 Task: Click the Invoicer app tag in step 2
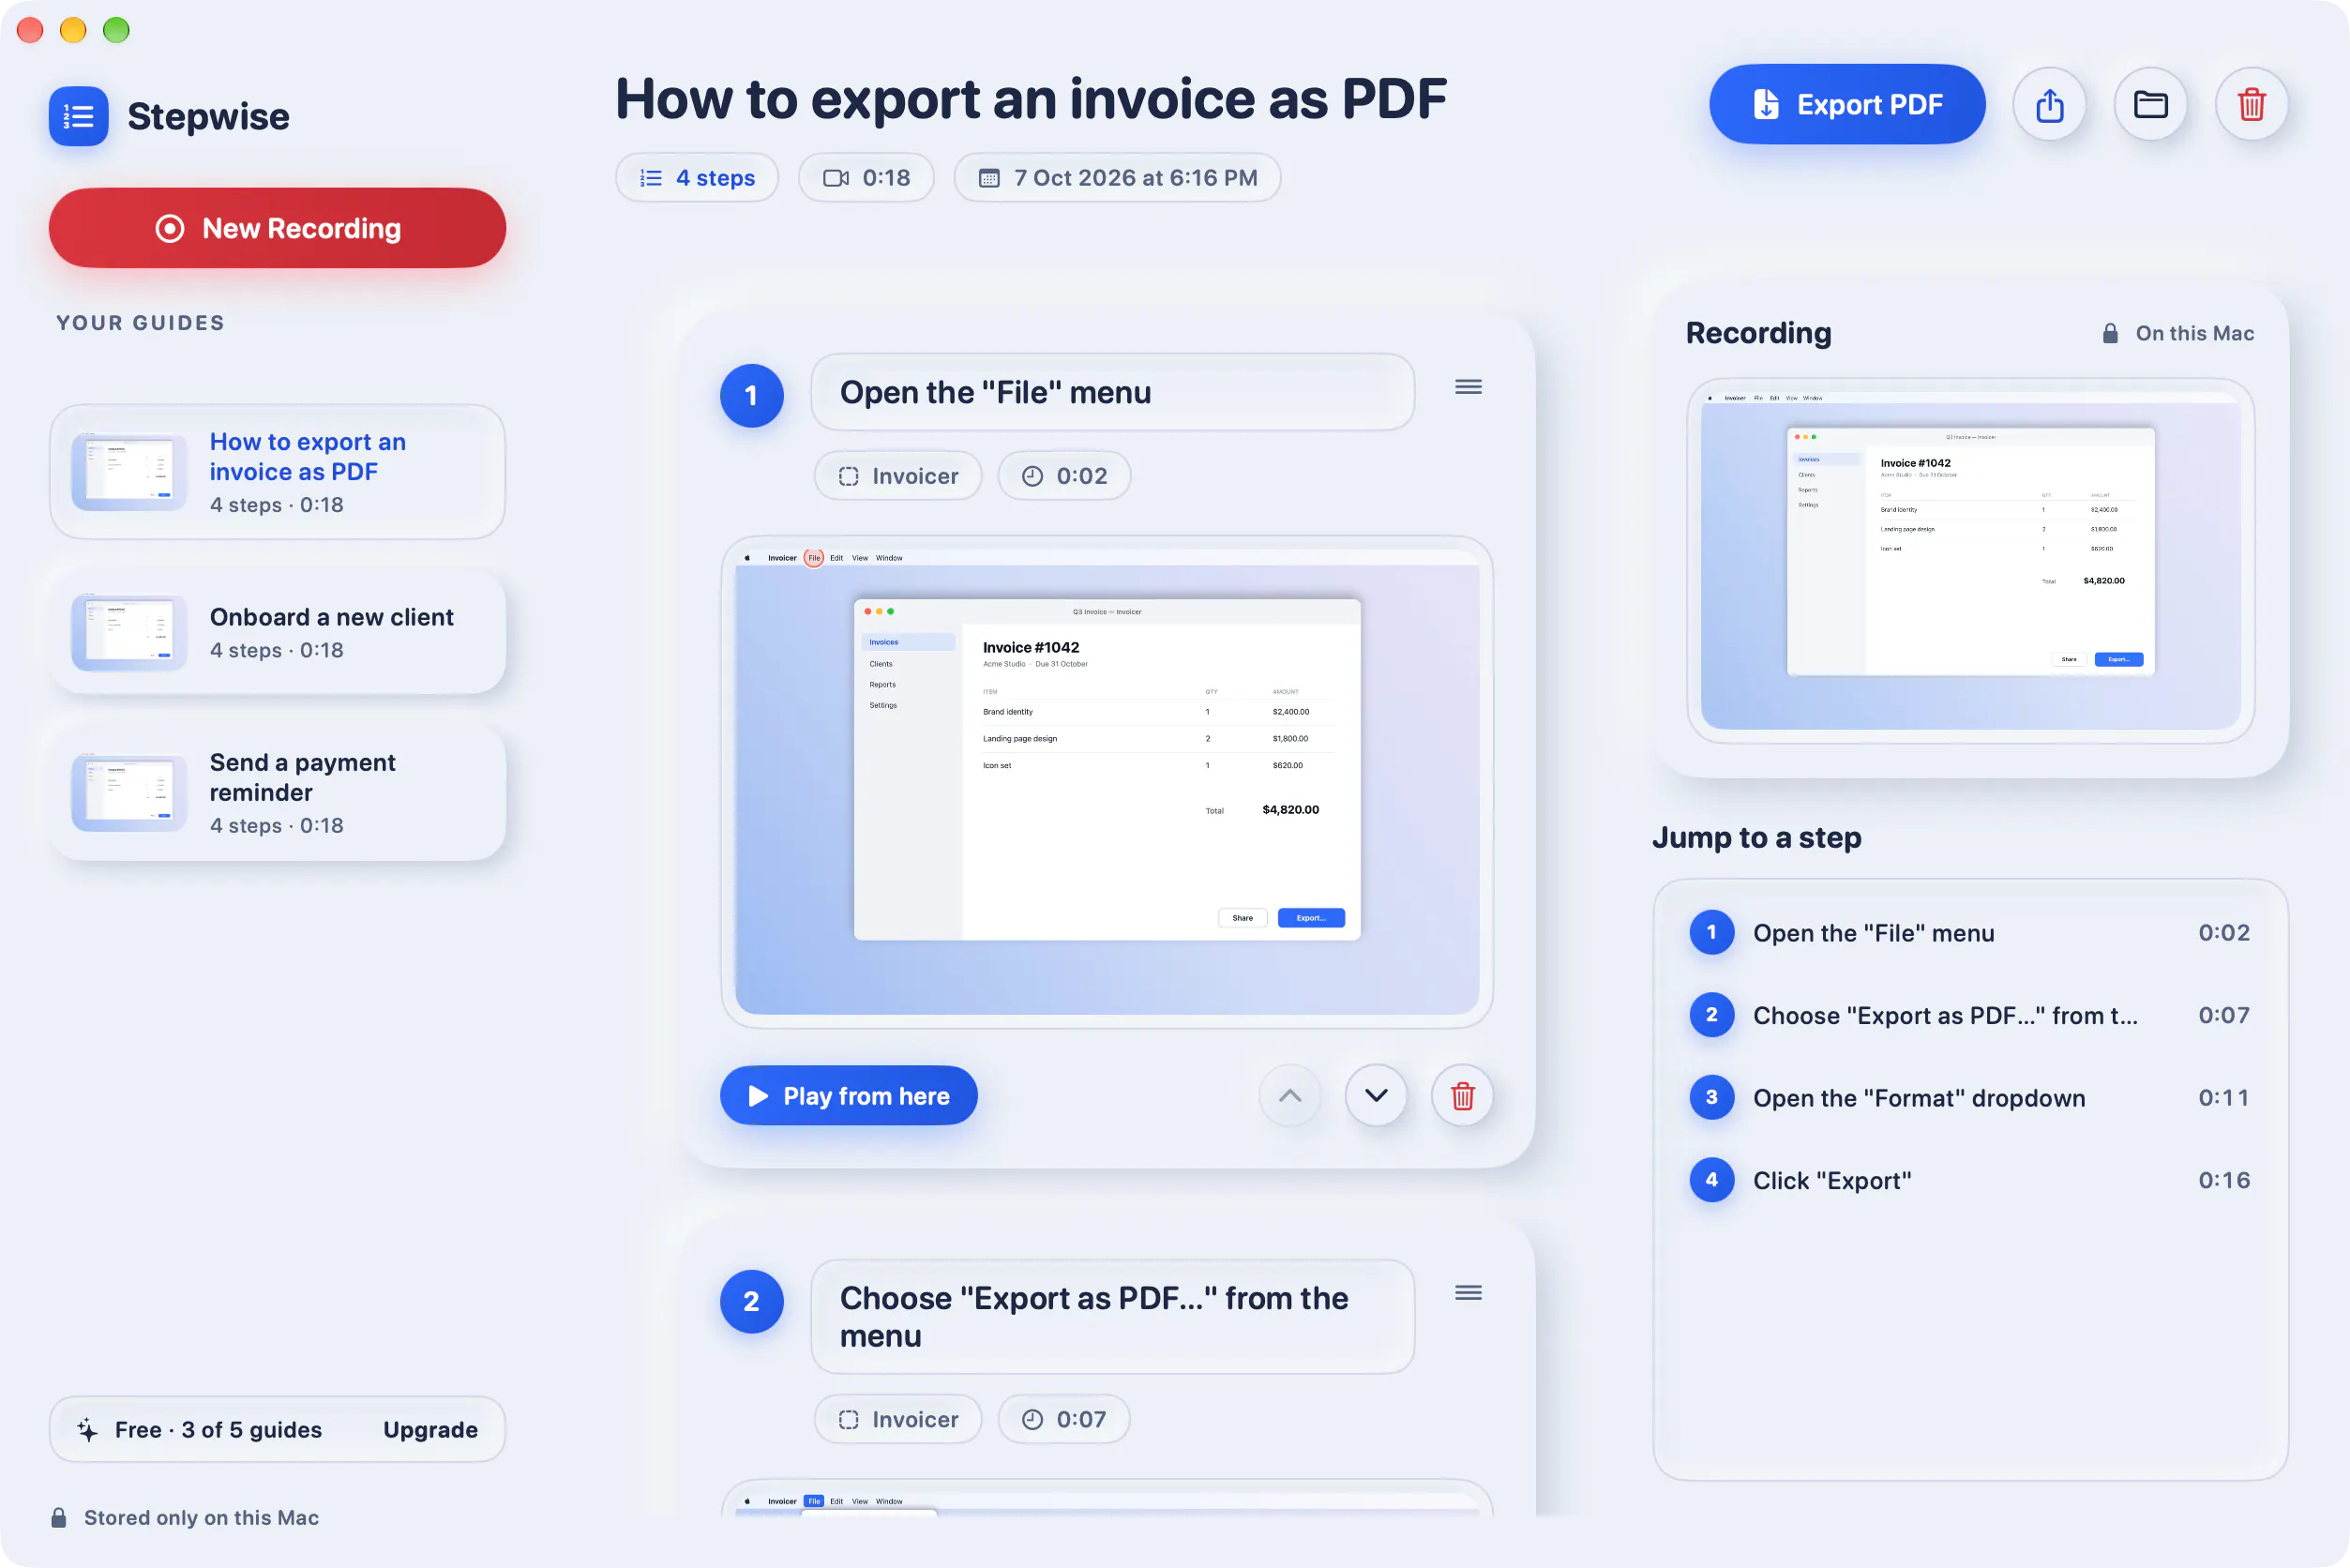898,1419
